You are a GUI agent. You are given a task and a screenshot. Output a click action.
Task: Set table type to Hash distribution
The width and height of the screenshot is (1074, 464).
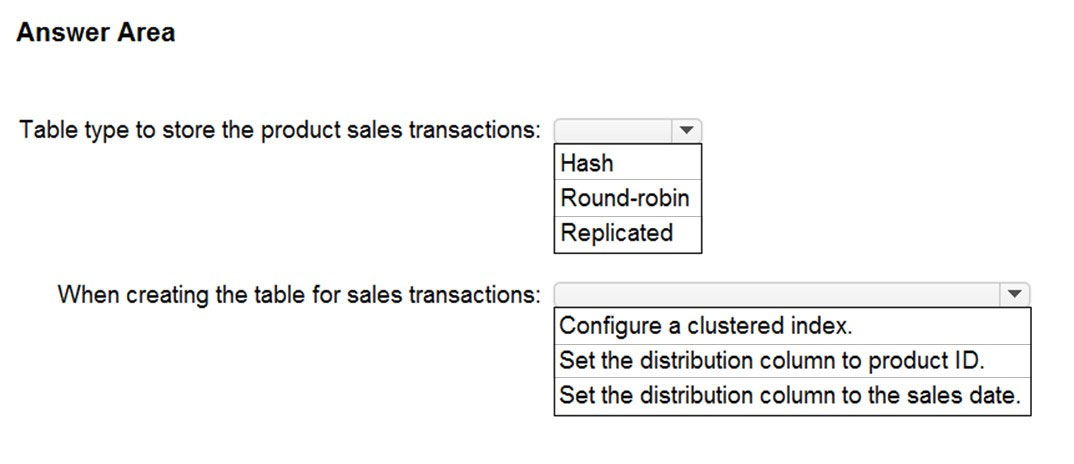click(x=587, y=163)
